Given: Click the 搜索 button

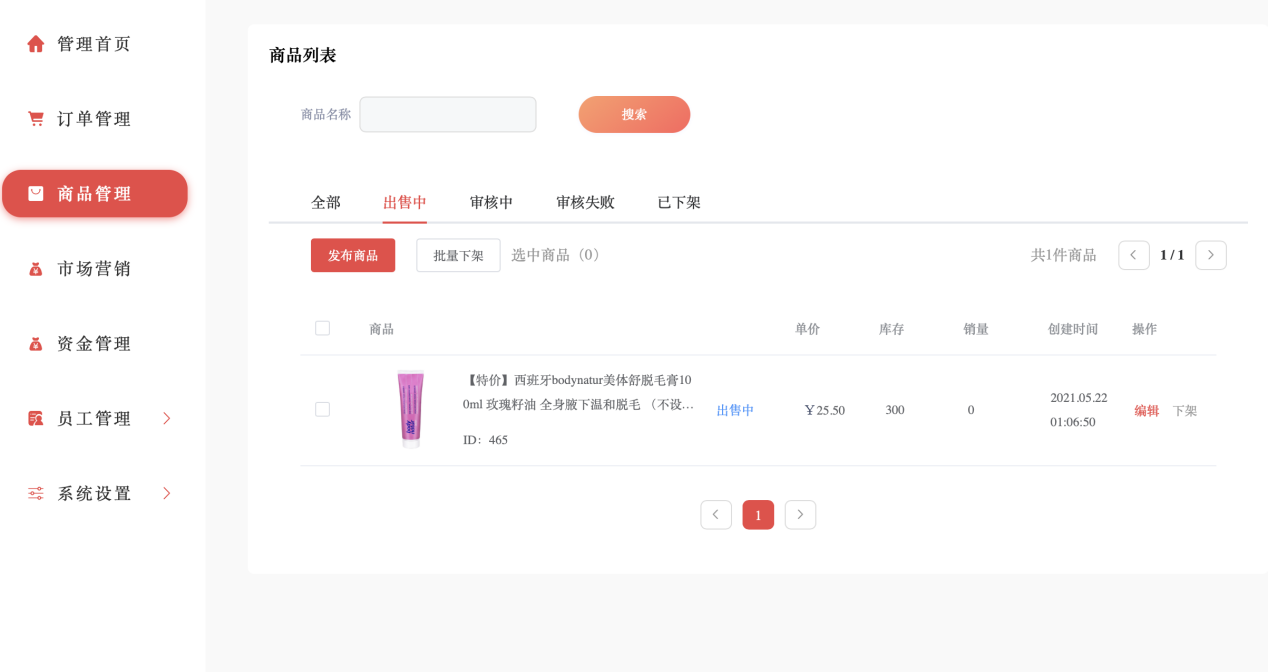Looking at the screenshot, I should click(x=634, y=114).
